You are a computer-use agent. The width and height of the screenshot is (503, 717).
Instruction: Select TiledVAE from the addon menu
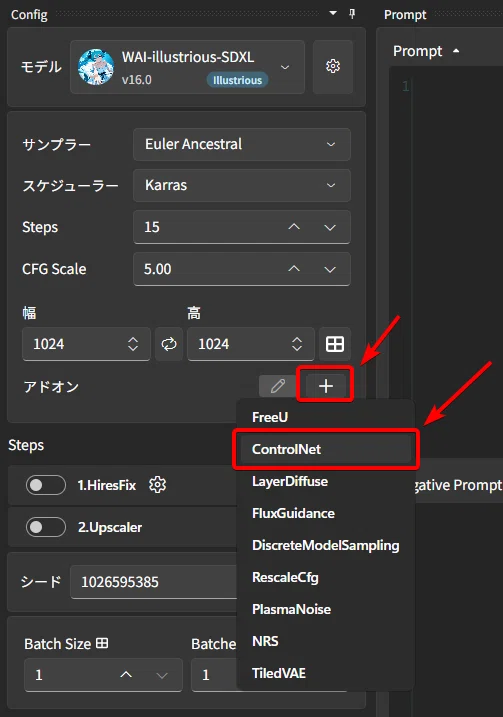326,674
